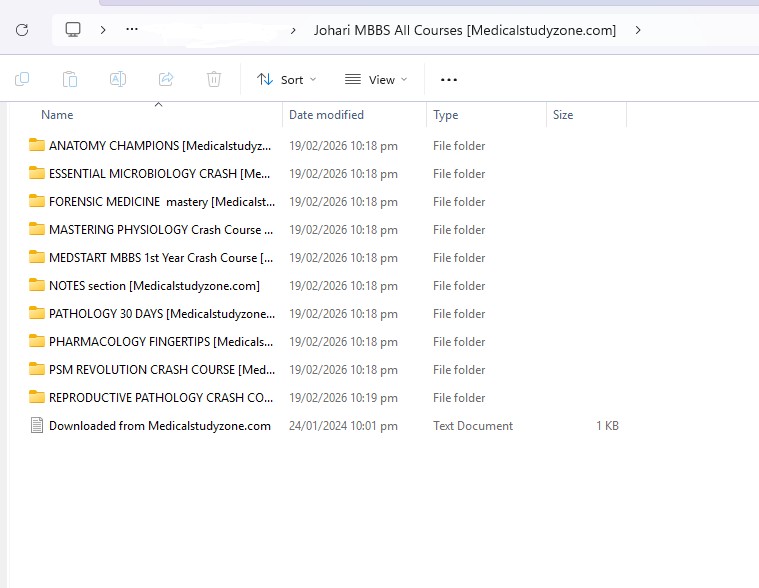Click the ESSENTIAL MICROBIOLOGY CRASH folder name

click(159, 174)
